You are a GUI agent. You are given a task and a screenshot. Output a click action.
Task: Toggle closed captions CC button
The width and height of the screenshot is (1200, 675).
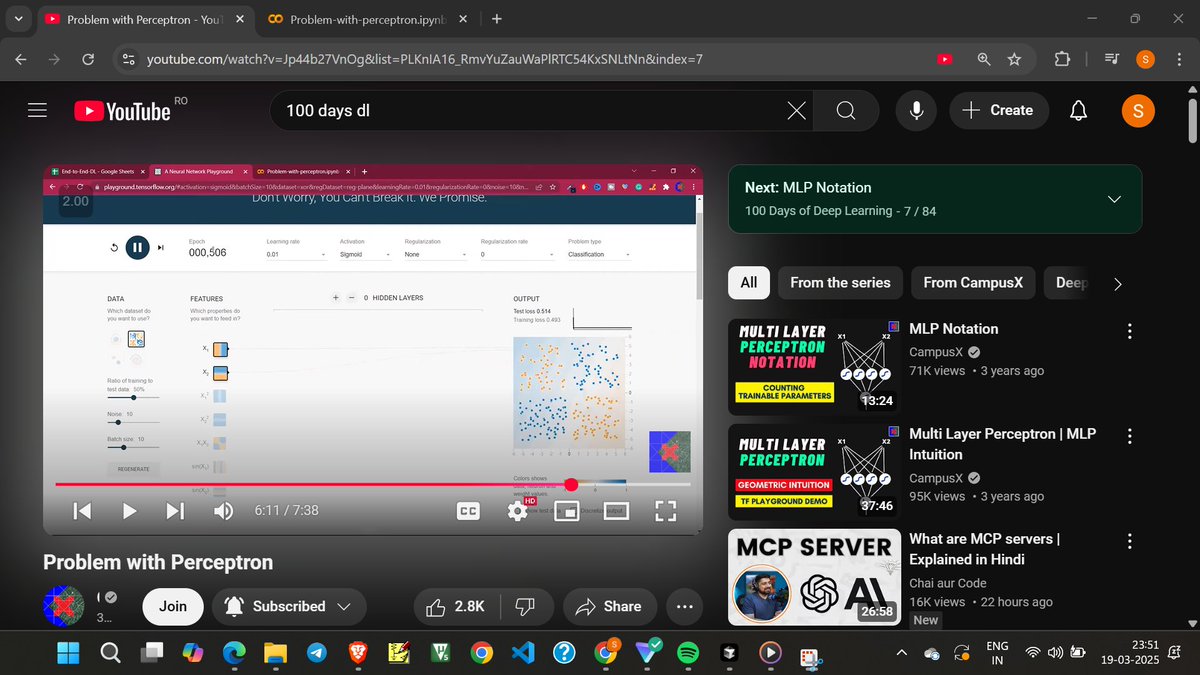[467, 511]
